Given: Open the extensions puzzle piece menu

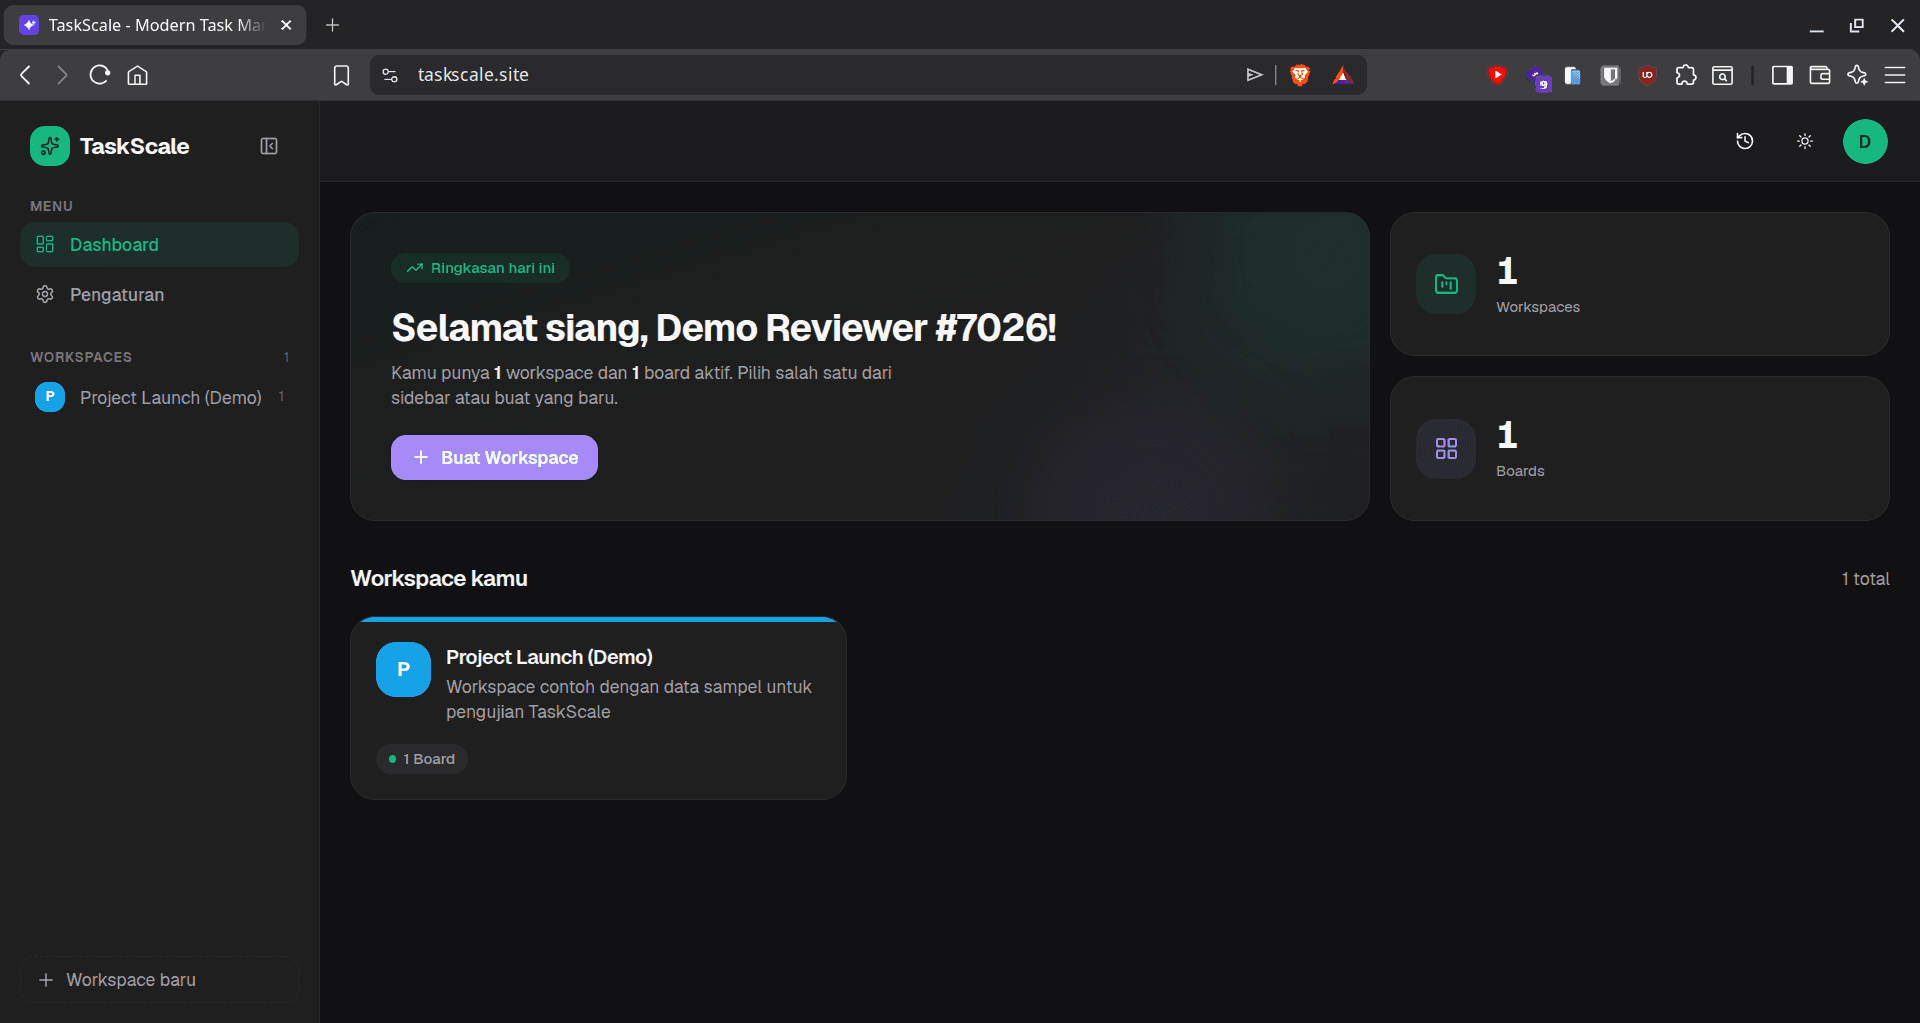Looking at the screenshot, I should click(1686, 75).
